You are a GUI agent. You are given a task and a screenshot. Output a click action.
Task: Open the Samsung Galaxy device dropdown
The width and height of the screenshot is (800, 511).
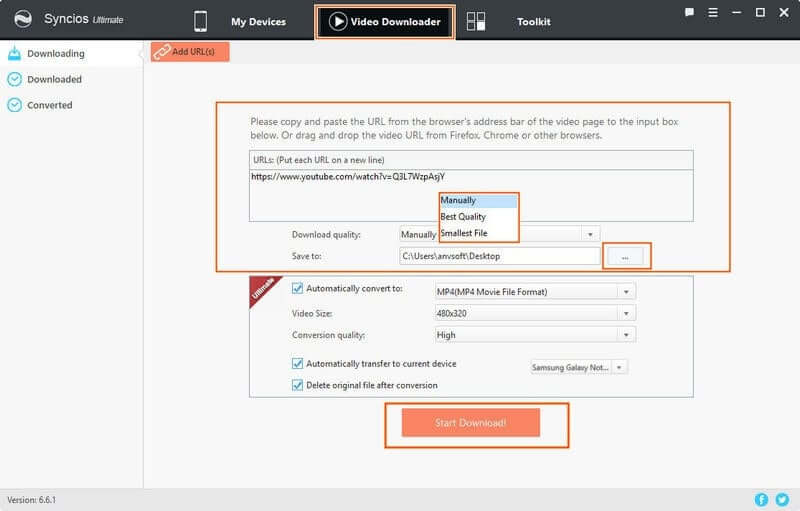(x=579, y=367)
